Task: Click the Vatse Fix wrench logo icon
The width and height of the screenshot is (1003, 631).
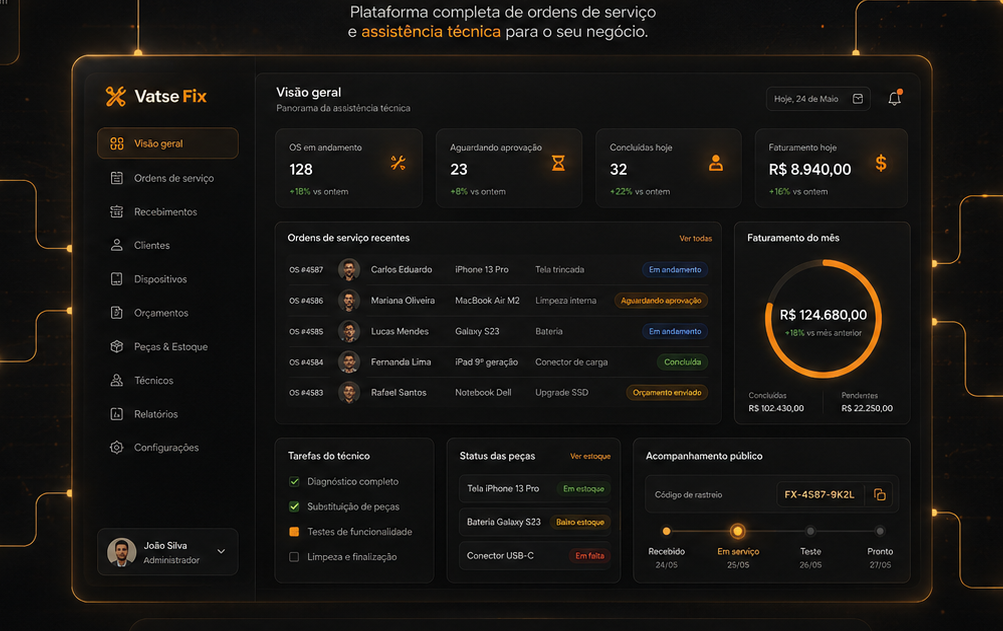Action: 116,96
